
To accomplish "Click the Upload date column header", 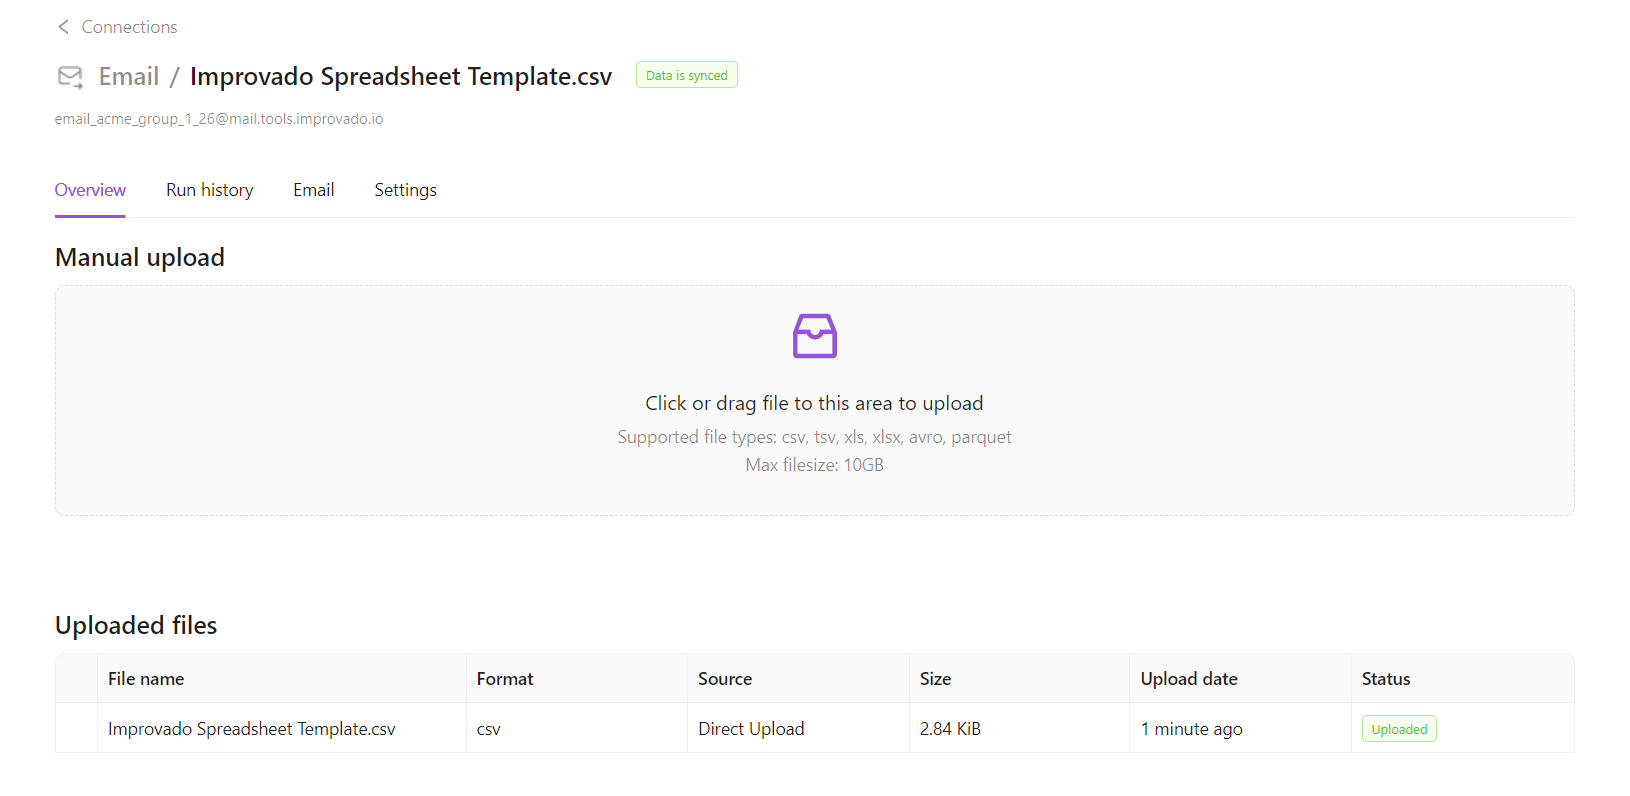I will pyautogui.click(x=1189, y=679).
